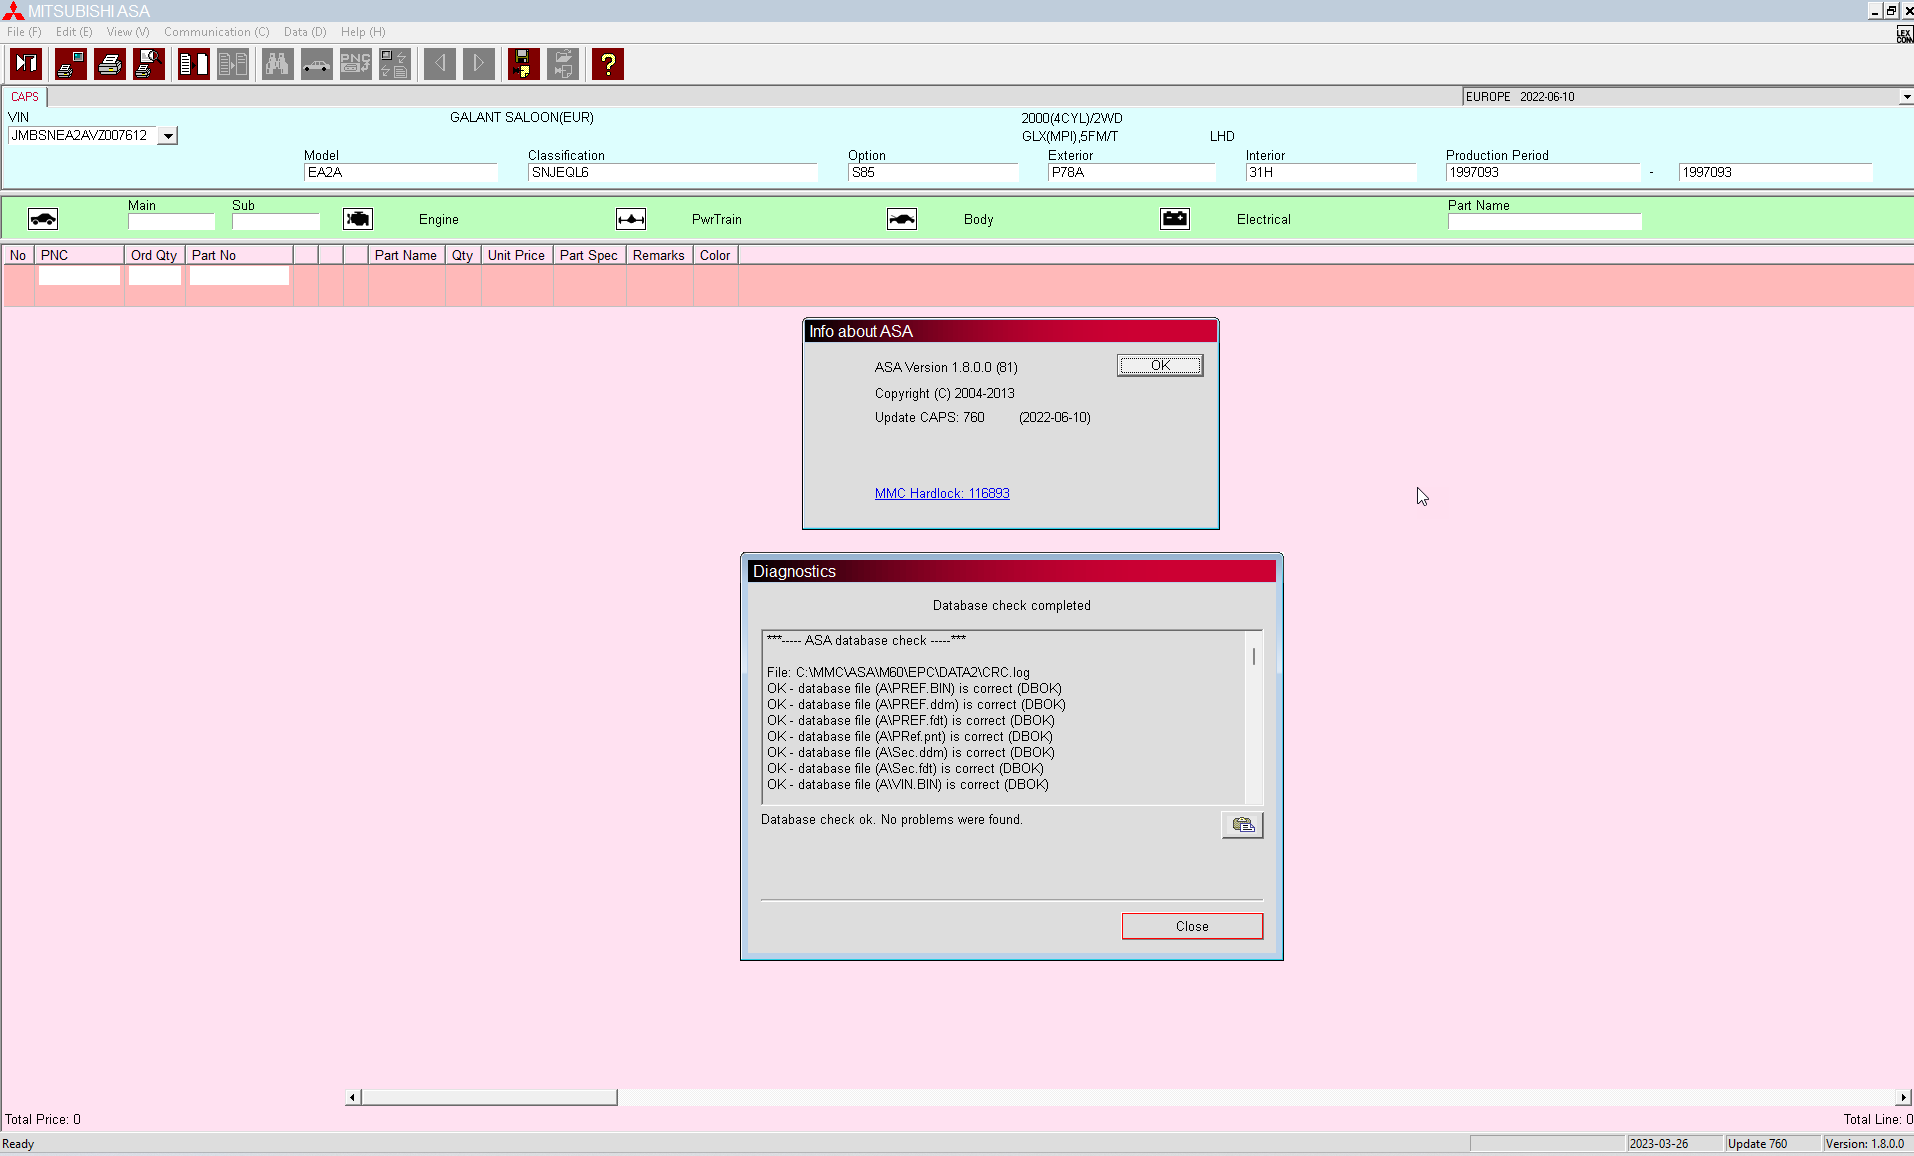Click the swap-arrows document toolbar icon
1914x1156 pixels.
pyautogui.click(x=395, y=64)
